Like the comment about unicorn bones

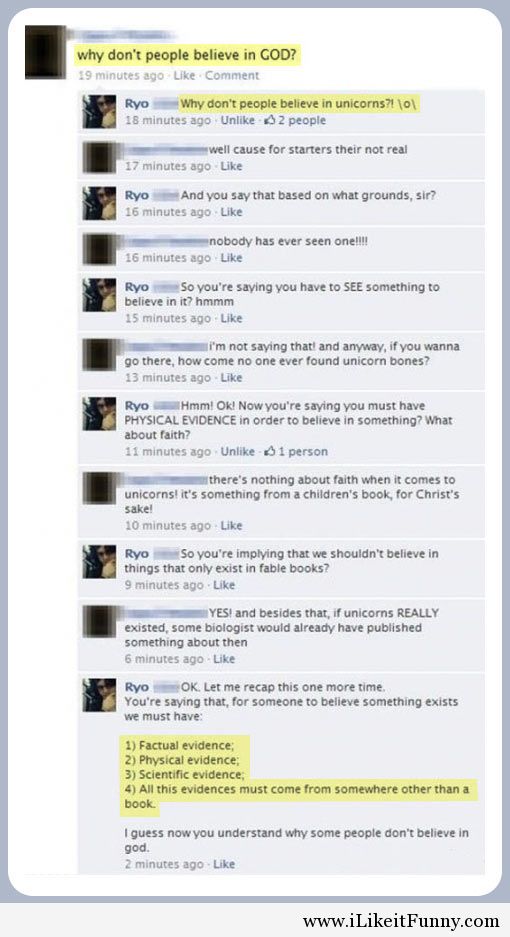tap(231, 378)
